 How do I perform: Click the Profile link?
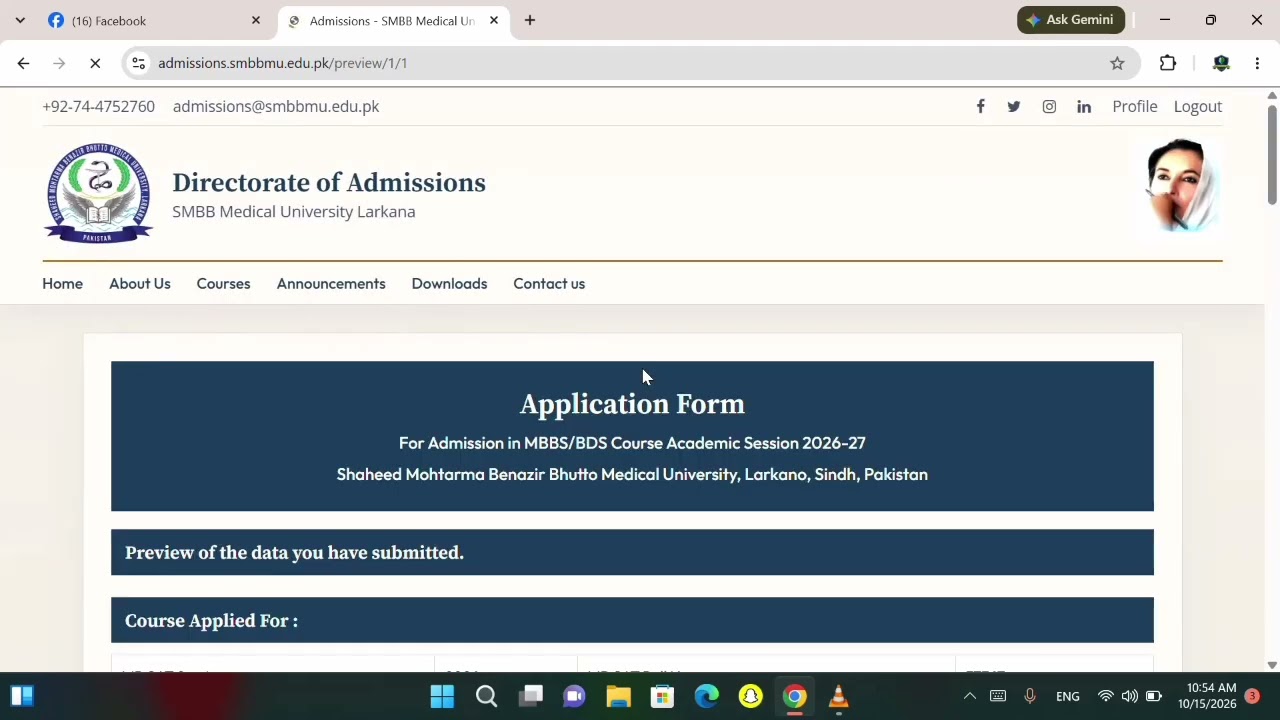click(x=1135, y=106)
